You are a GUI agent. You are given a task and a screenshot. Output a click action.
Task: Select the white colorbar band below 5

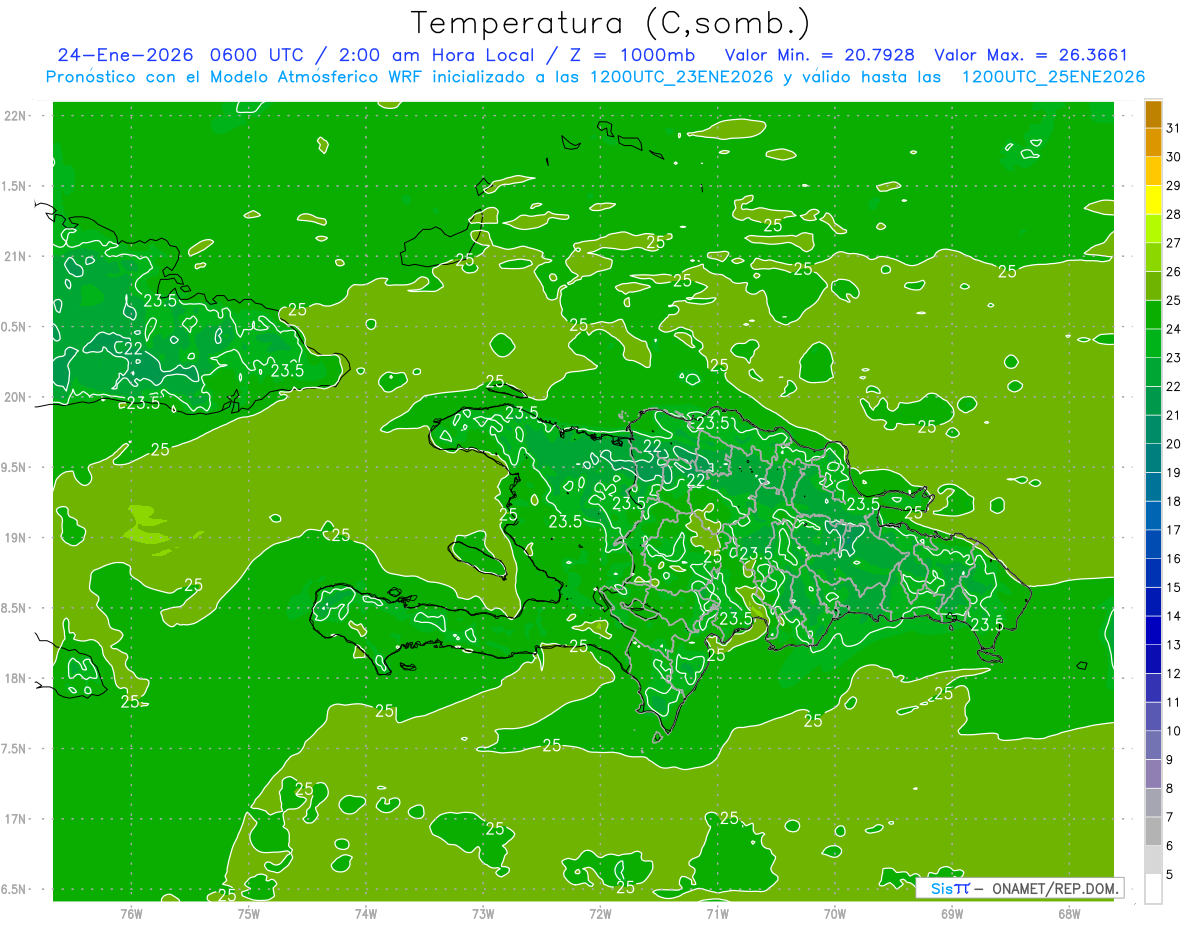point(1153,889)
